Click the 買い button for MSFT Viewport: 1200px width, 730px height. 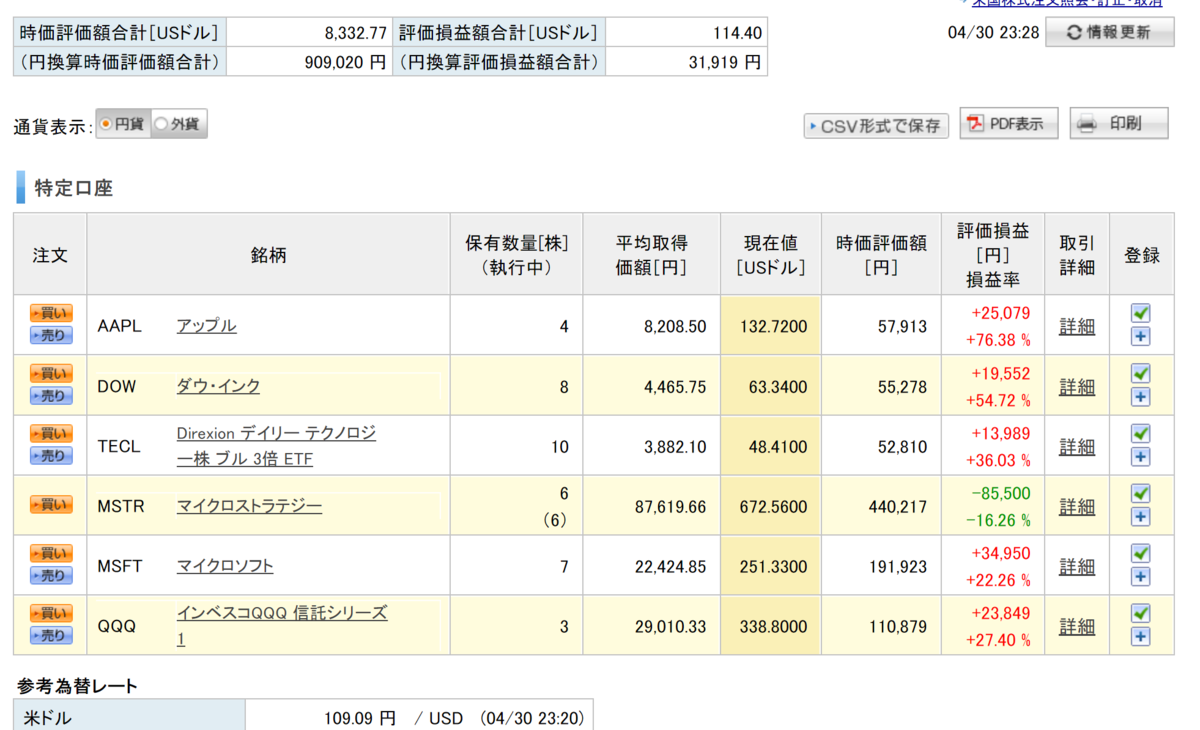point(51,553)
